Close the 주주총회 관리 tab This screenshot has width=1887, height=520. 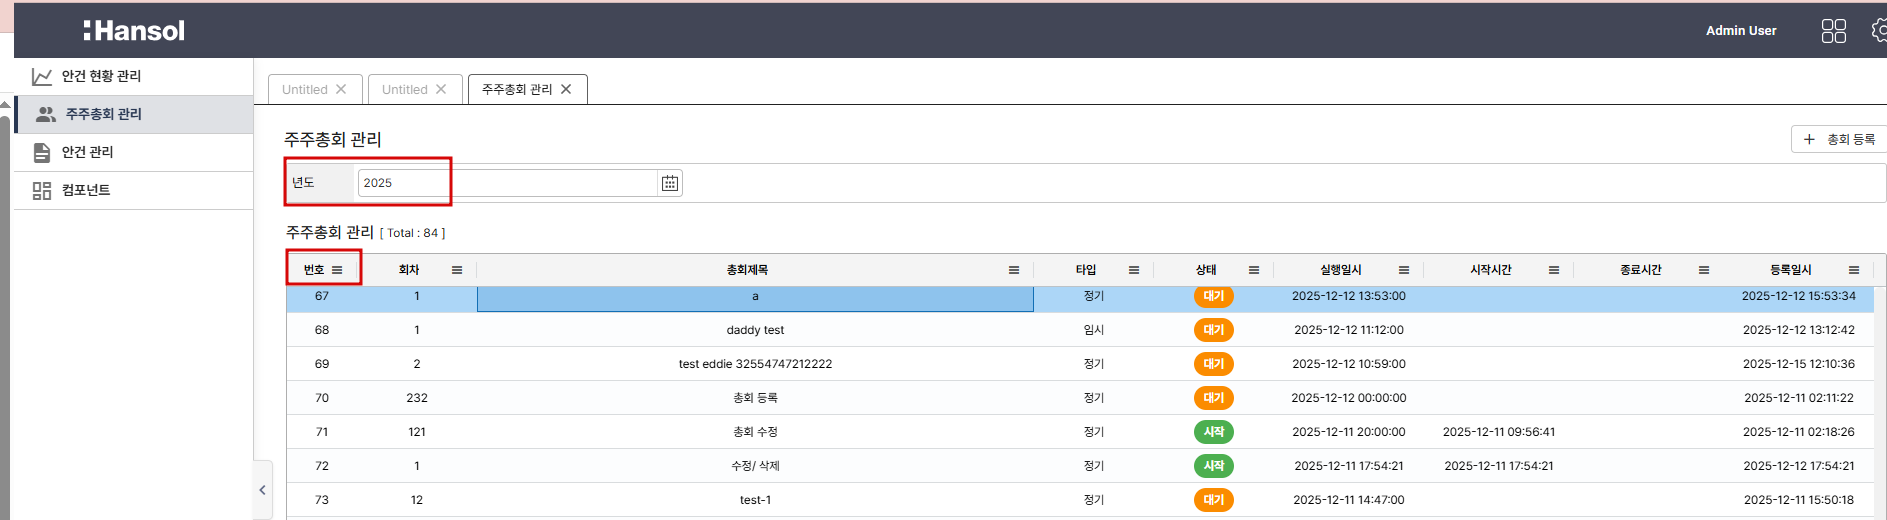pyautogui.click(x=566, y=89)
